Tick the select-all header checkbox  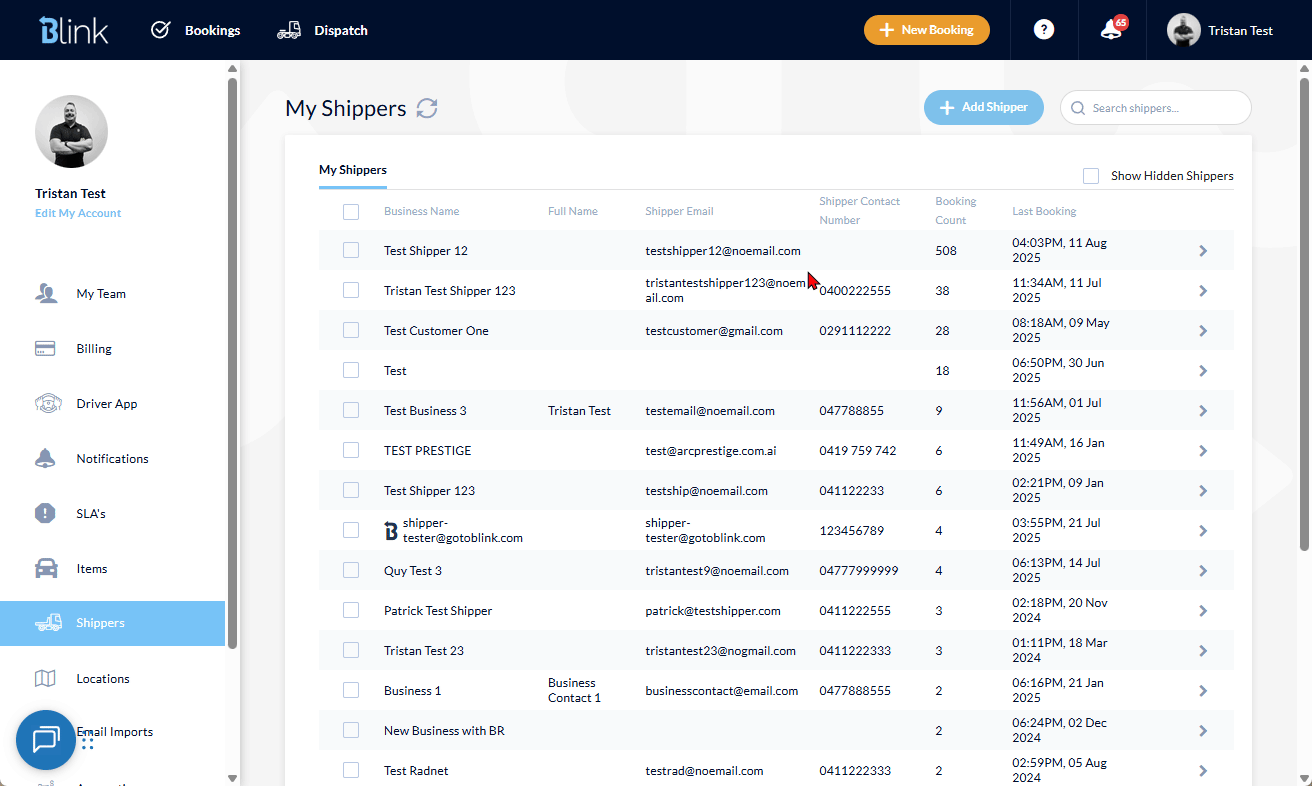tap(351, 212)
